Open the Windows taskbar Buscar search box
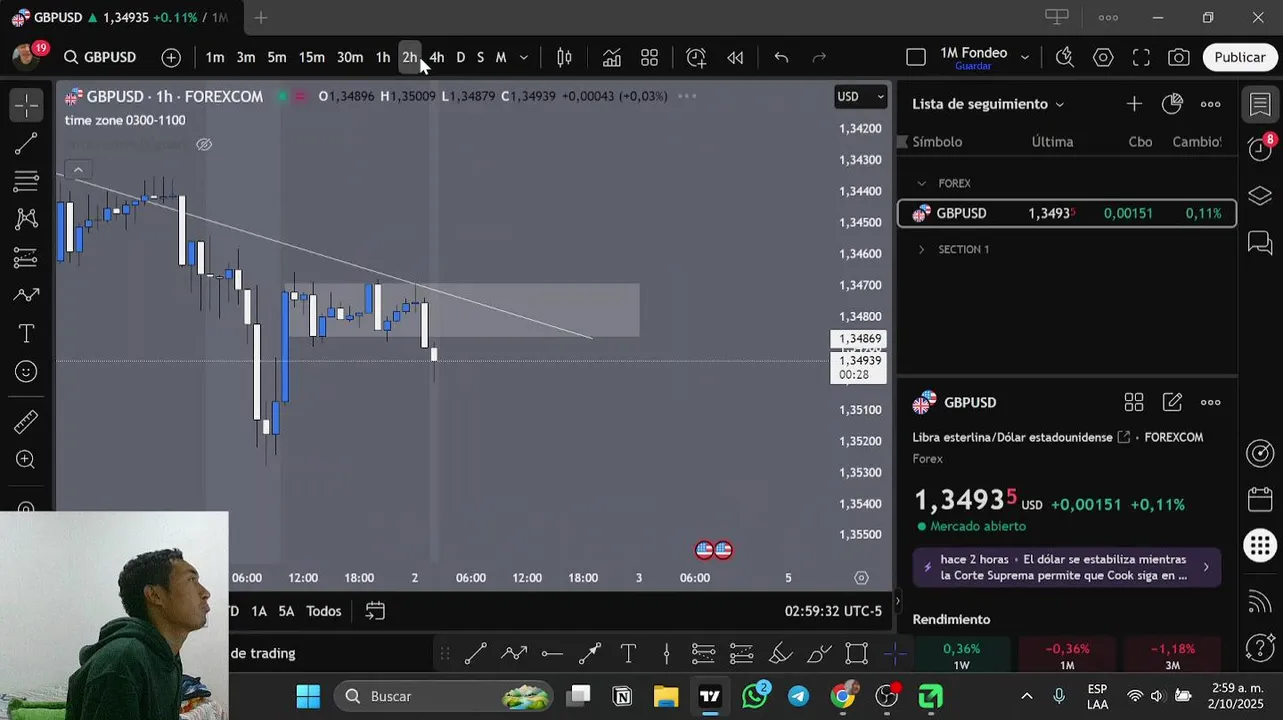This screenshot has height=720, width=1283. click(x=445, y=696)
